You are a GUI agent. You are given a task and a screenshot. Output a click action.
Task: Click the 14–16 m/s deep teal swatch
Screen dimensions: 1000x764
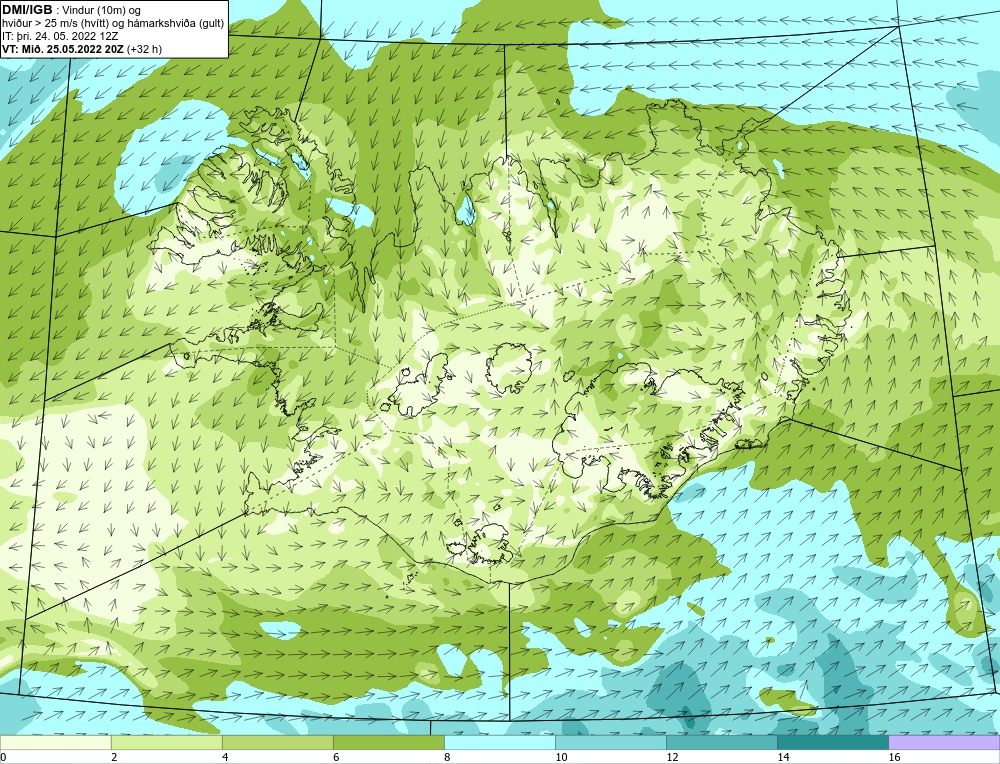(x=832, y=743)
